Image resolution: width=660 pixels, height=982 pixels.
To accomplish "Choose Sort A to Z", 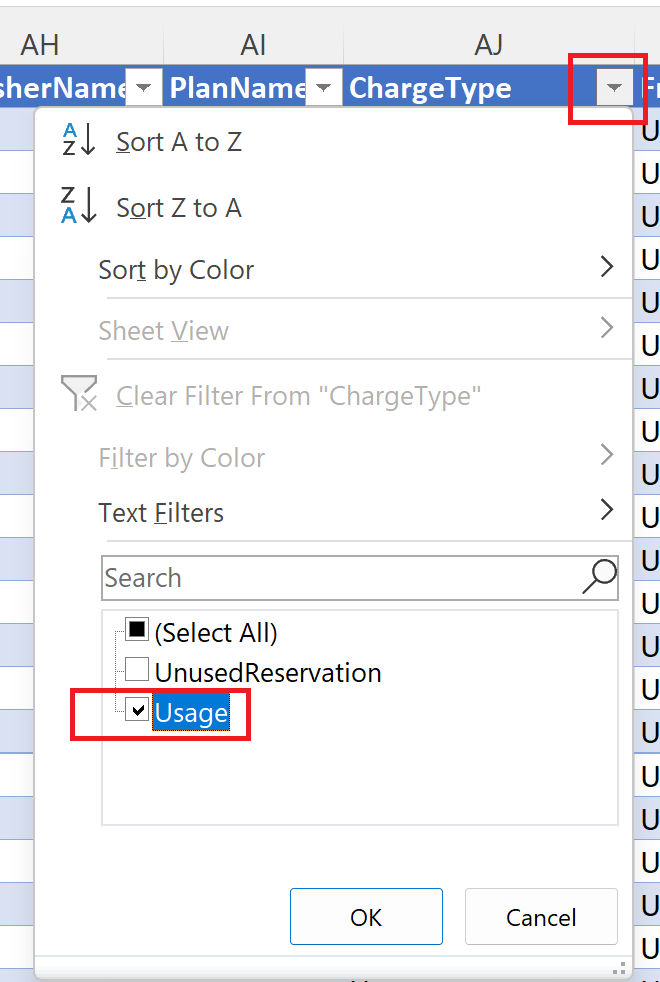I will [179, 142].
